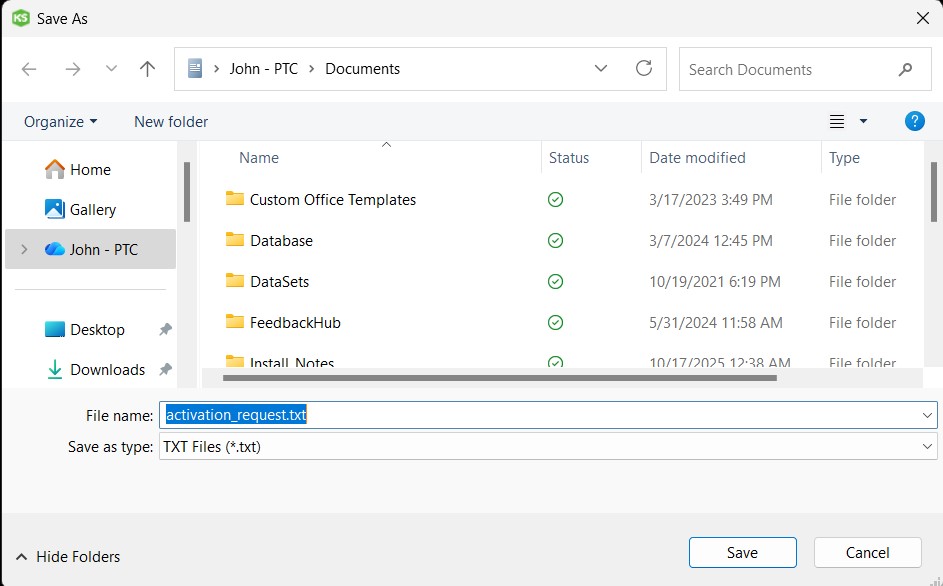
Task: Expand the John - PTC tree node
Action: point(24,249)
